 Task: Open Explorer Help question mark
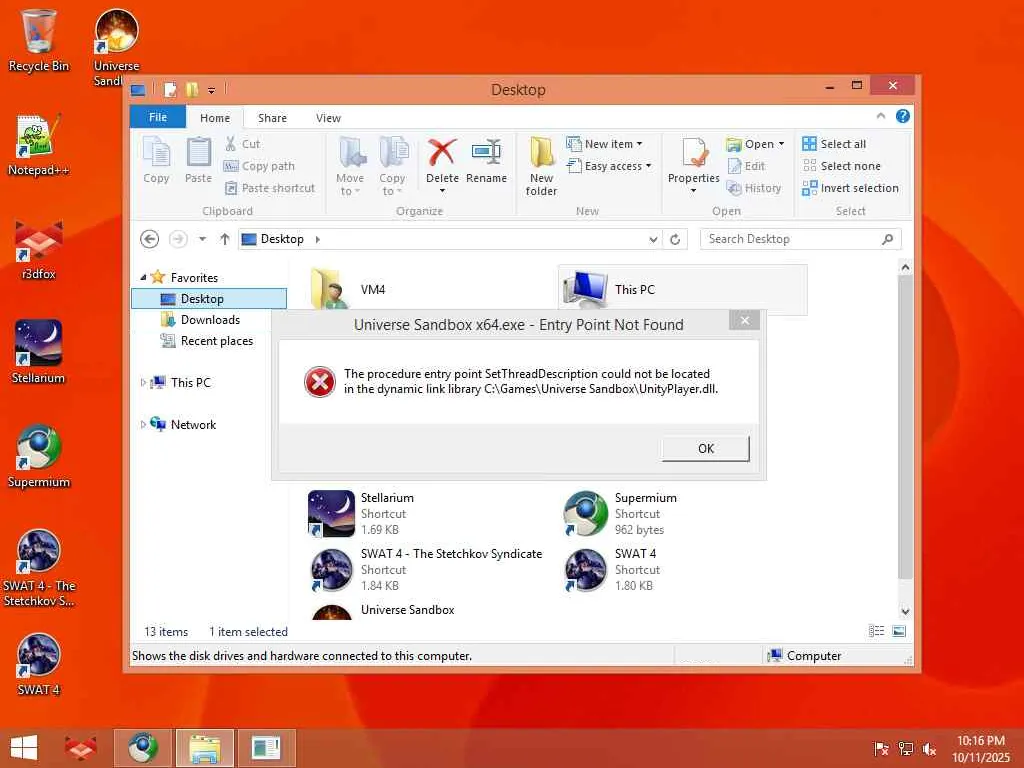[x=903, y=116]
